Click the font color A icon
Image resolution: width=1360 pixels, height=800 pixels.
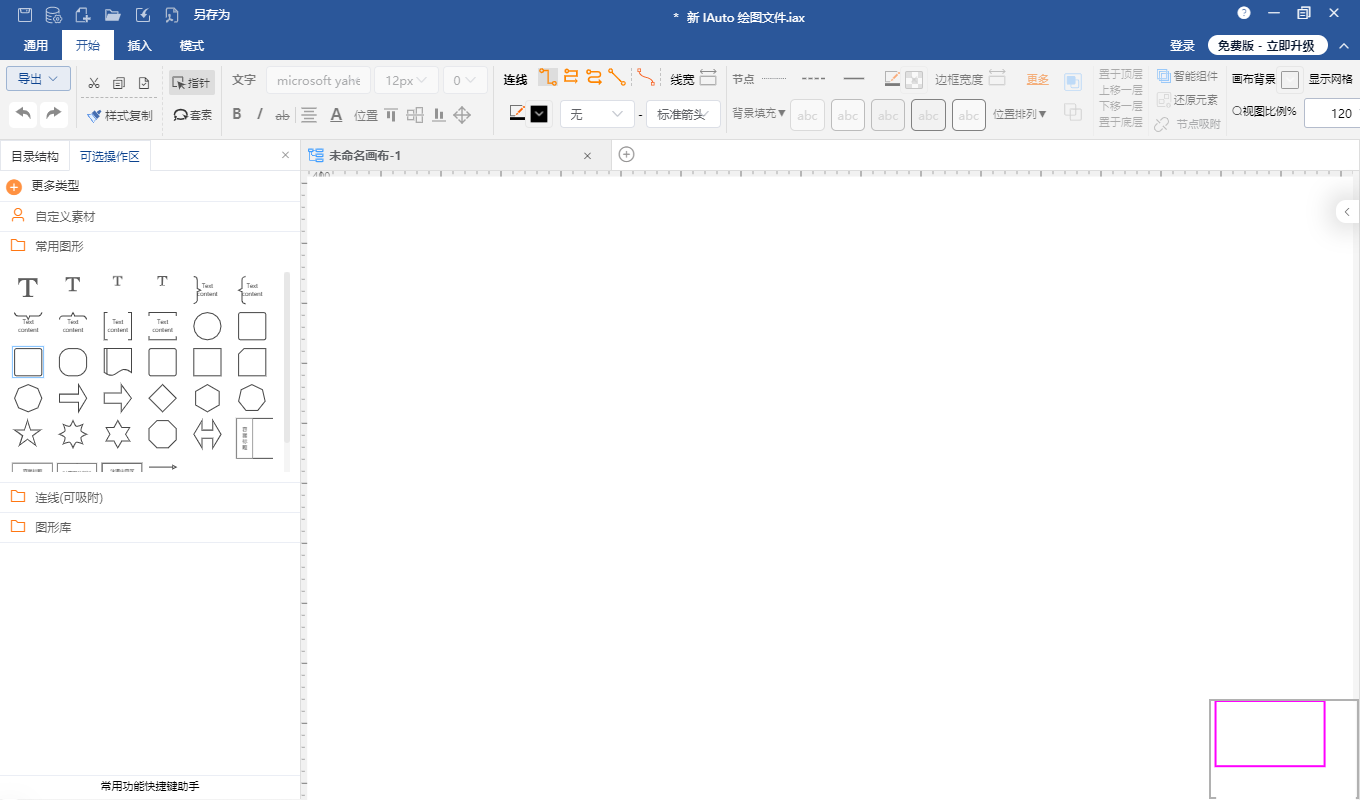[337, 115]
